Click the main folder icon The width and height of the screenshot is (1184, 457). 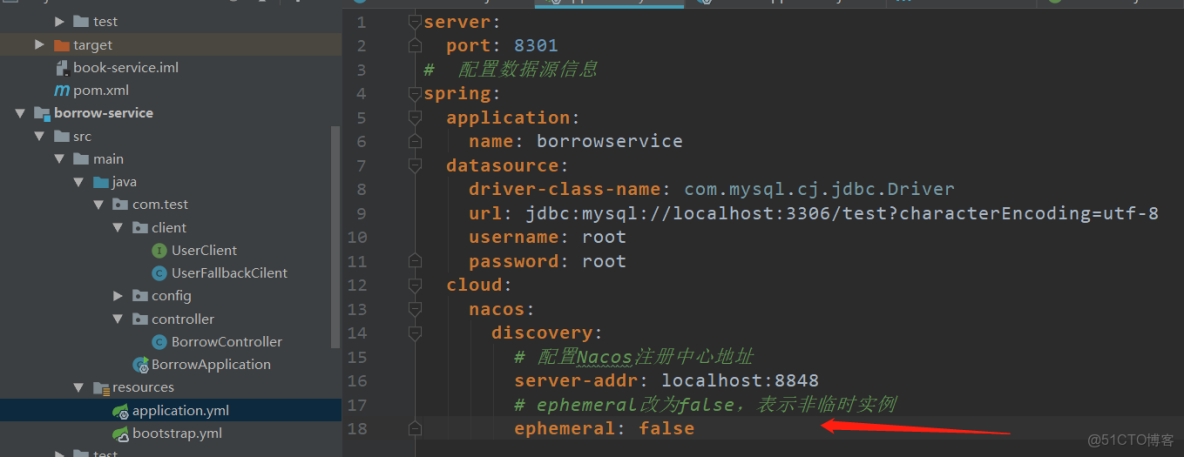82,159
